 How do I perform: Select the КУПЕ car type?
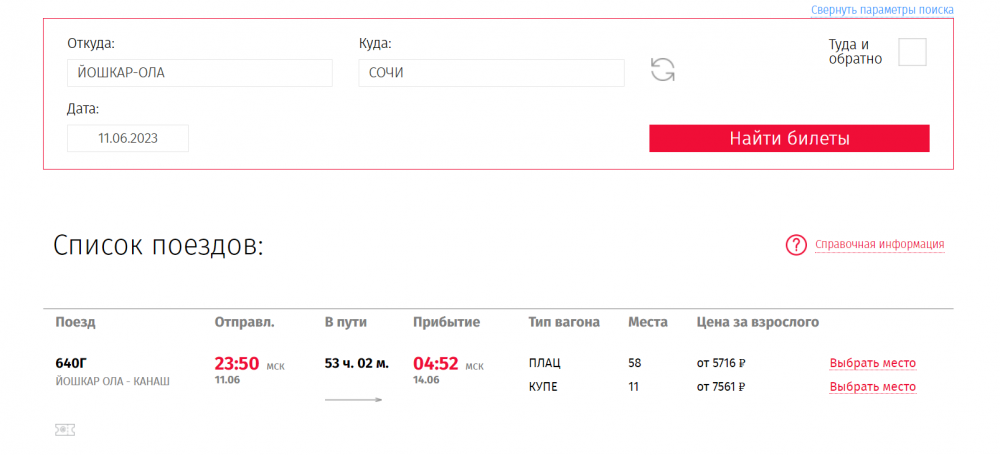click(x=543, y=387)
